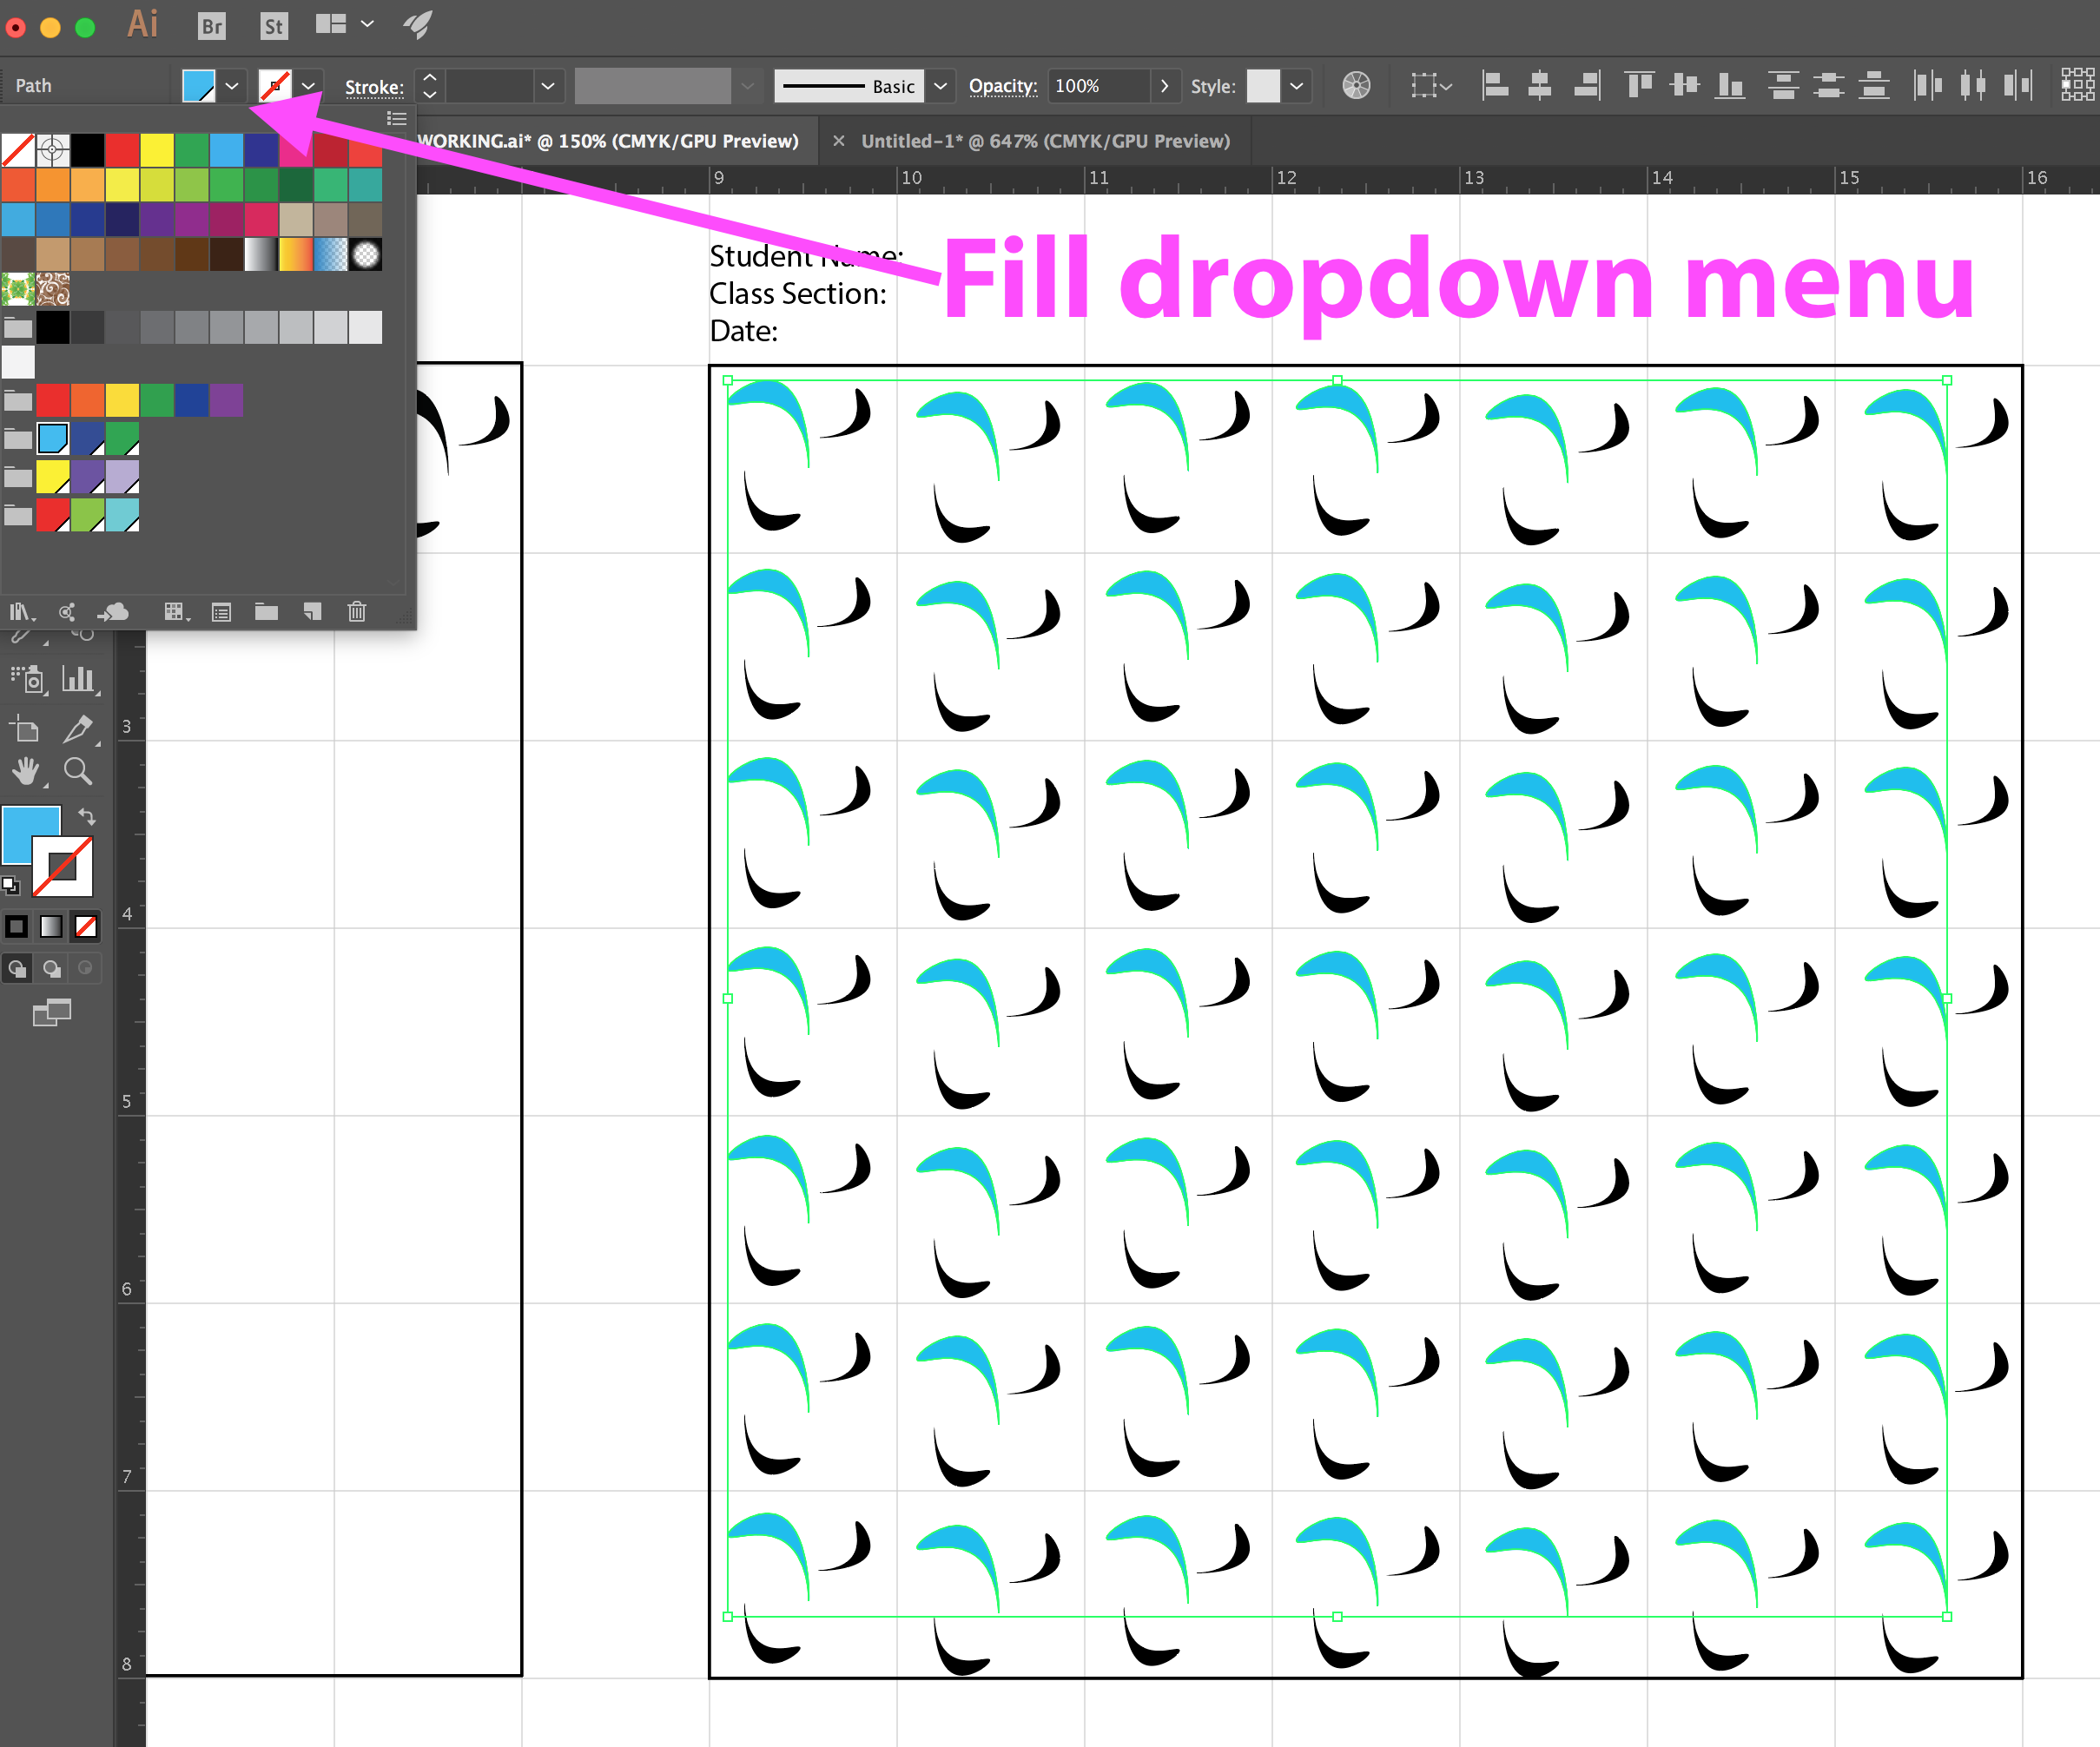The width and height of the screenshot is (2100, 1747).
Task: Click the New Color Group folder icon
Action: coord(266,612)
